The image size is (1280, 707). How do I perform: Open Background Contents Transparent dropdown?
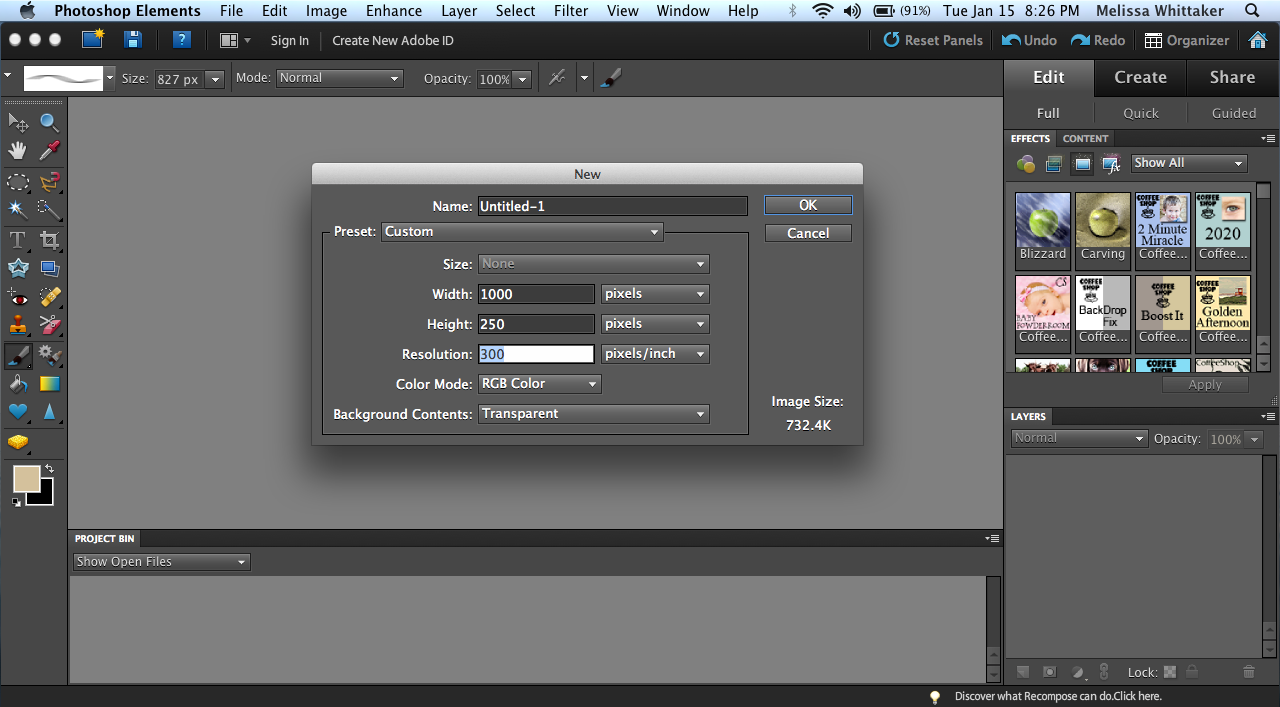click(594, 414)
